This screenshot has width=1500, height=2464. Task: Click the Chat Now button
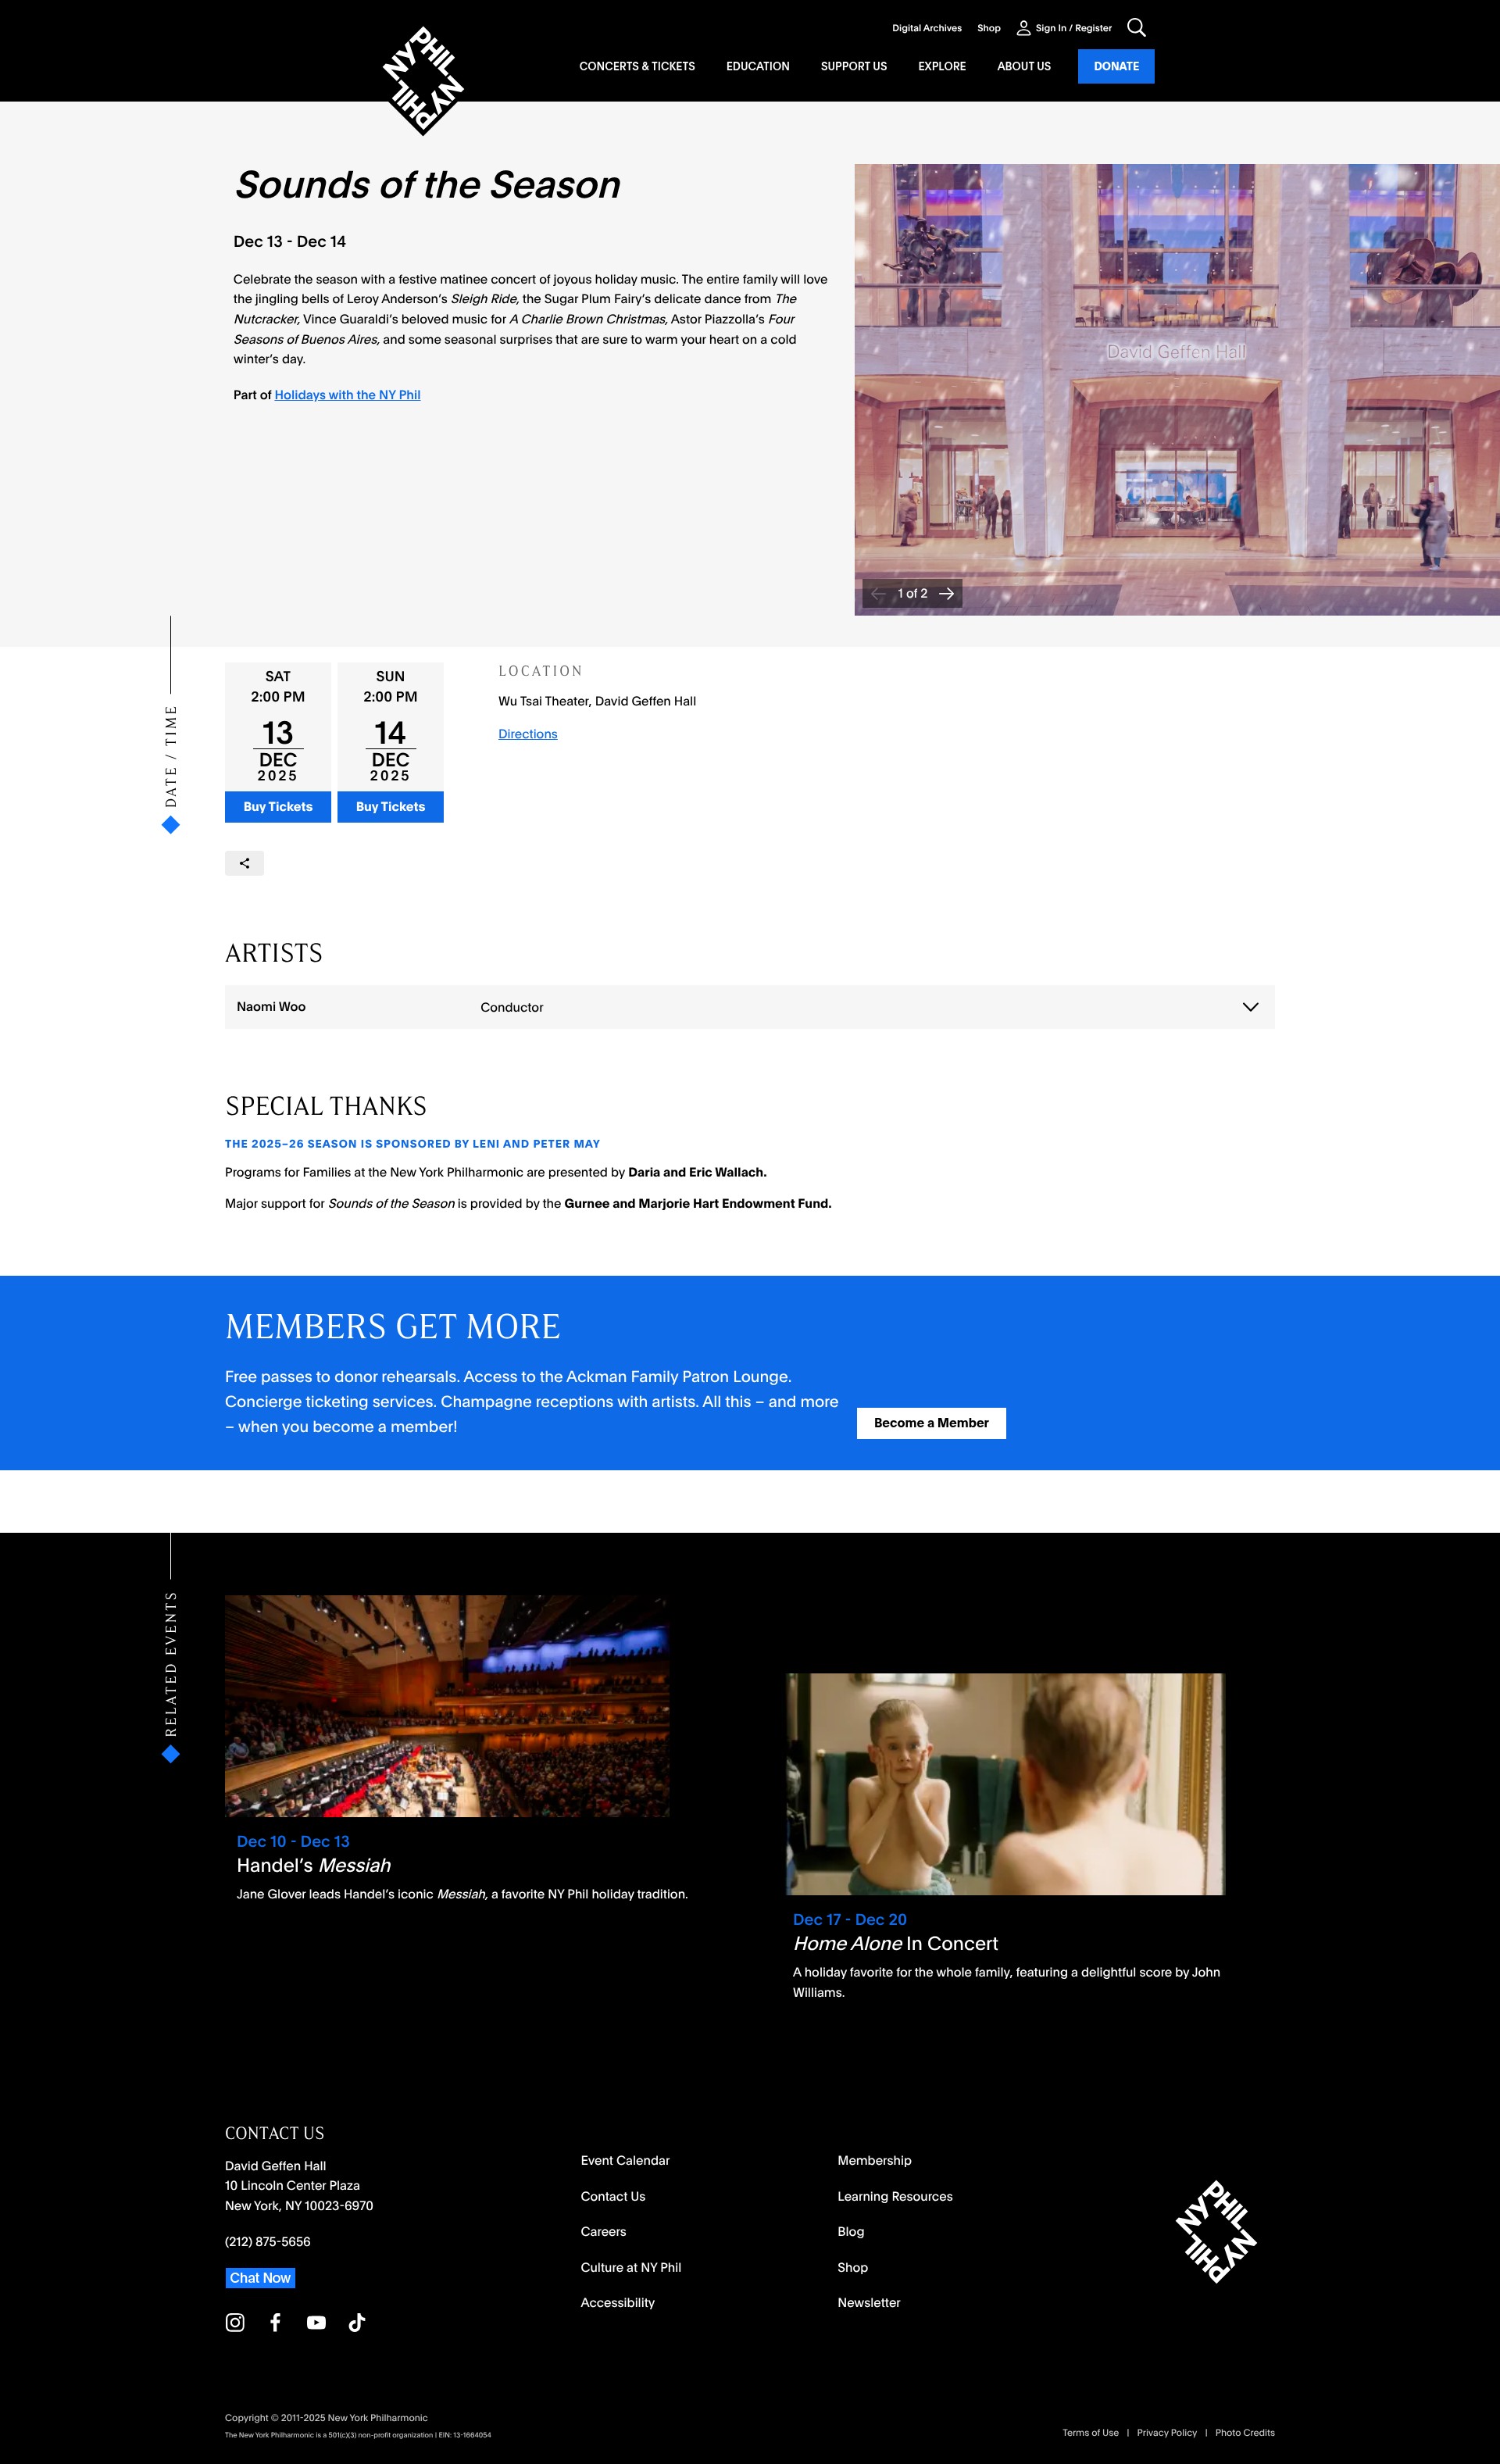260,2278
